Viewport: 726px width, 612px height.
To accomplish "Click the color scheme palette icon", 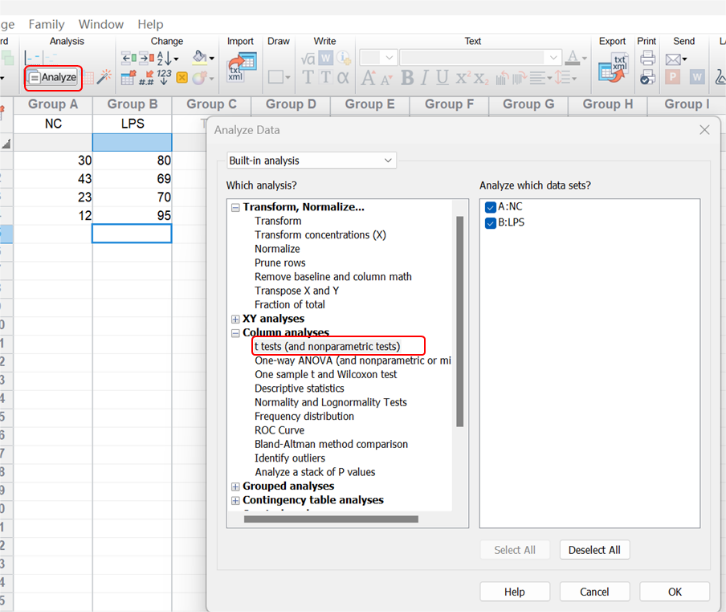I will (202, 78).
